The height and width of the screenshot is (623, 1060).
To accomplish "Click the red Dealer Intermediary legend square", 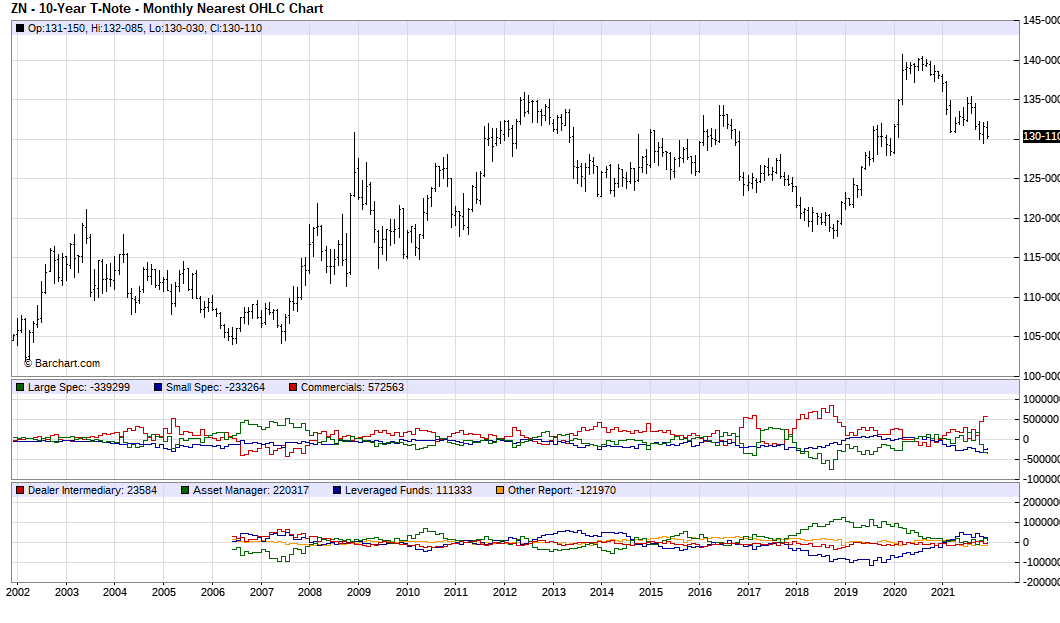I will coord(20,490).
